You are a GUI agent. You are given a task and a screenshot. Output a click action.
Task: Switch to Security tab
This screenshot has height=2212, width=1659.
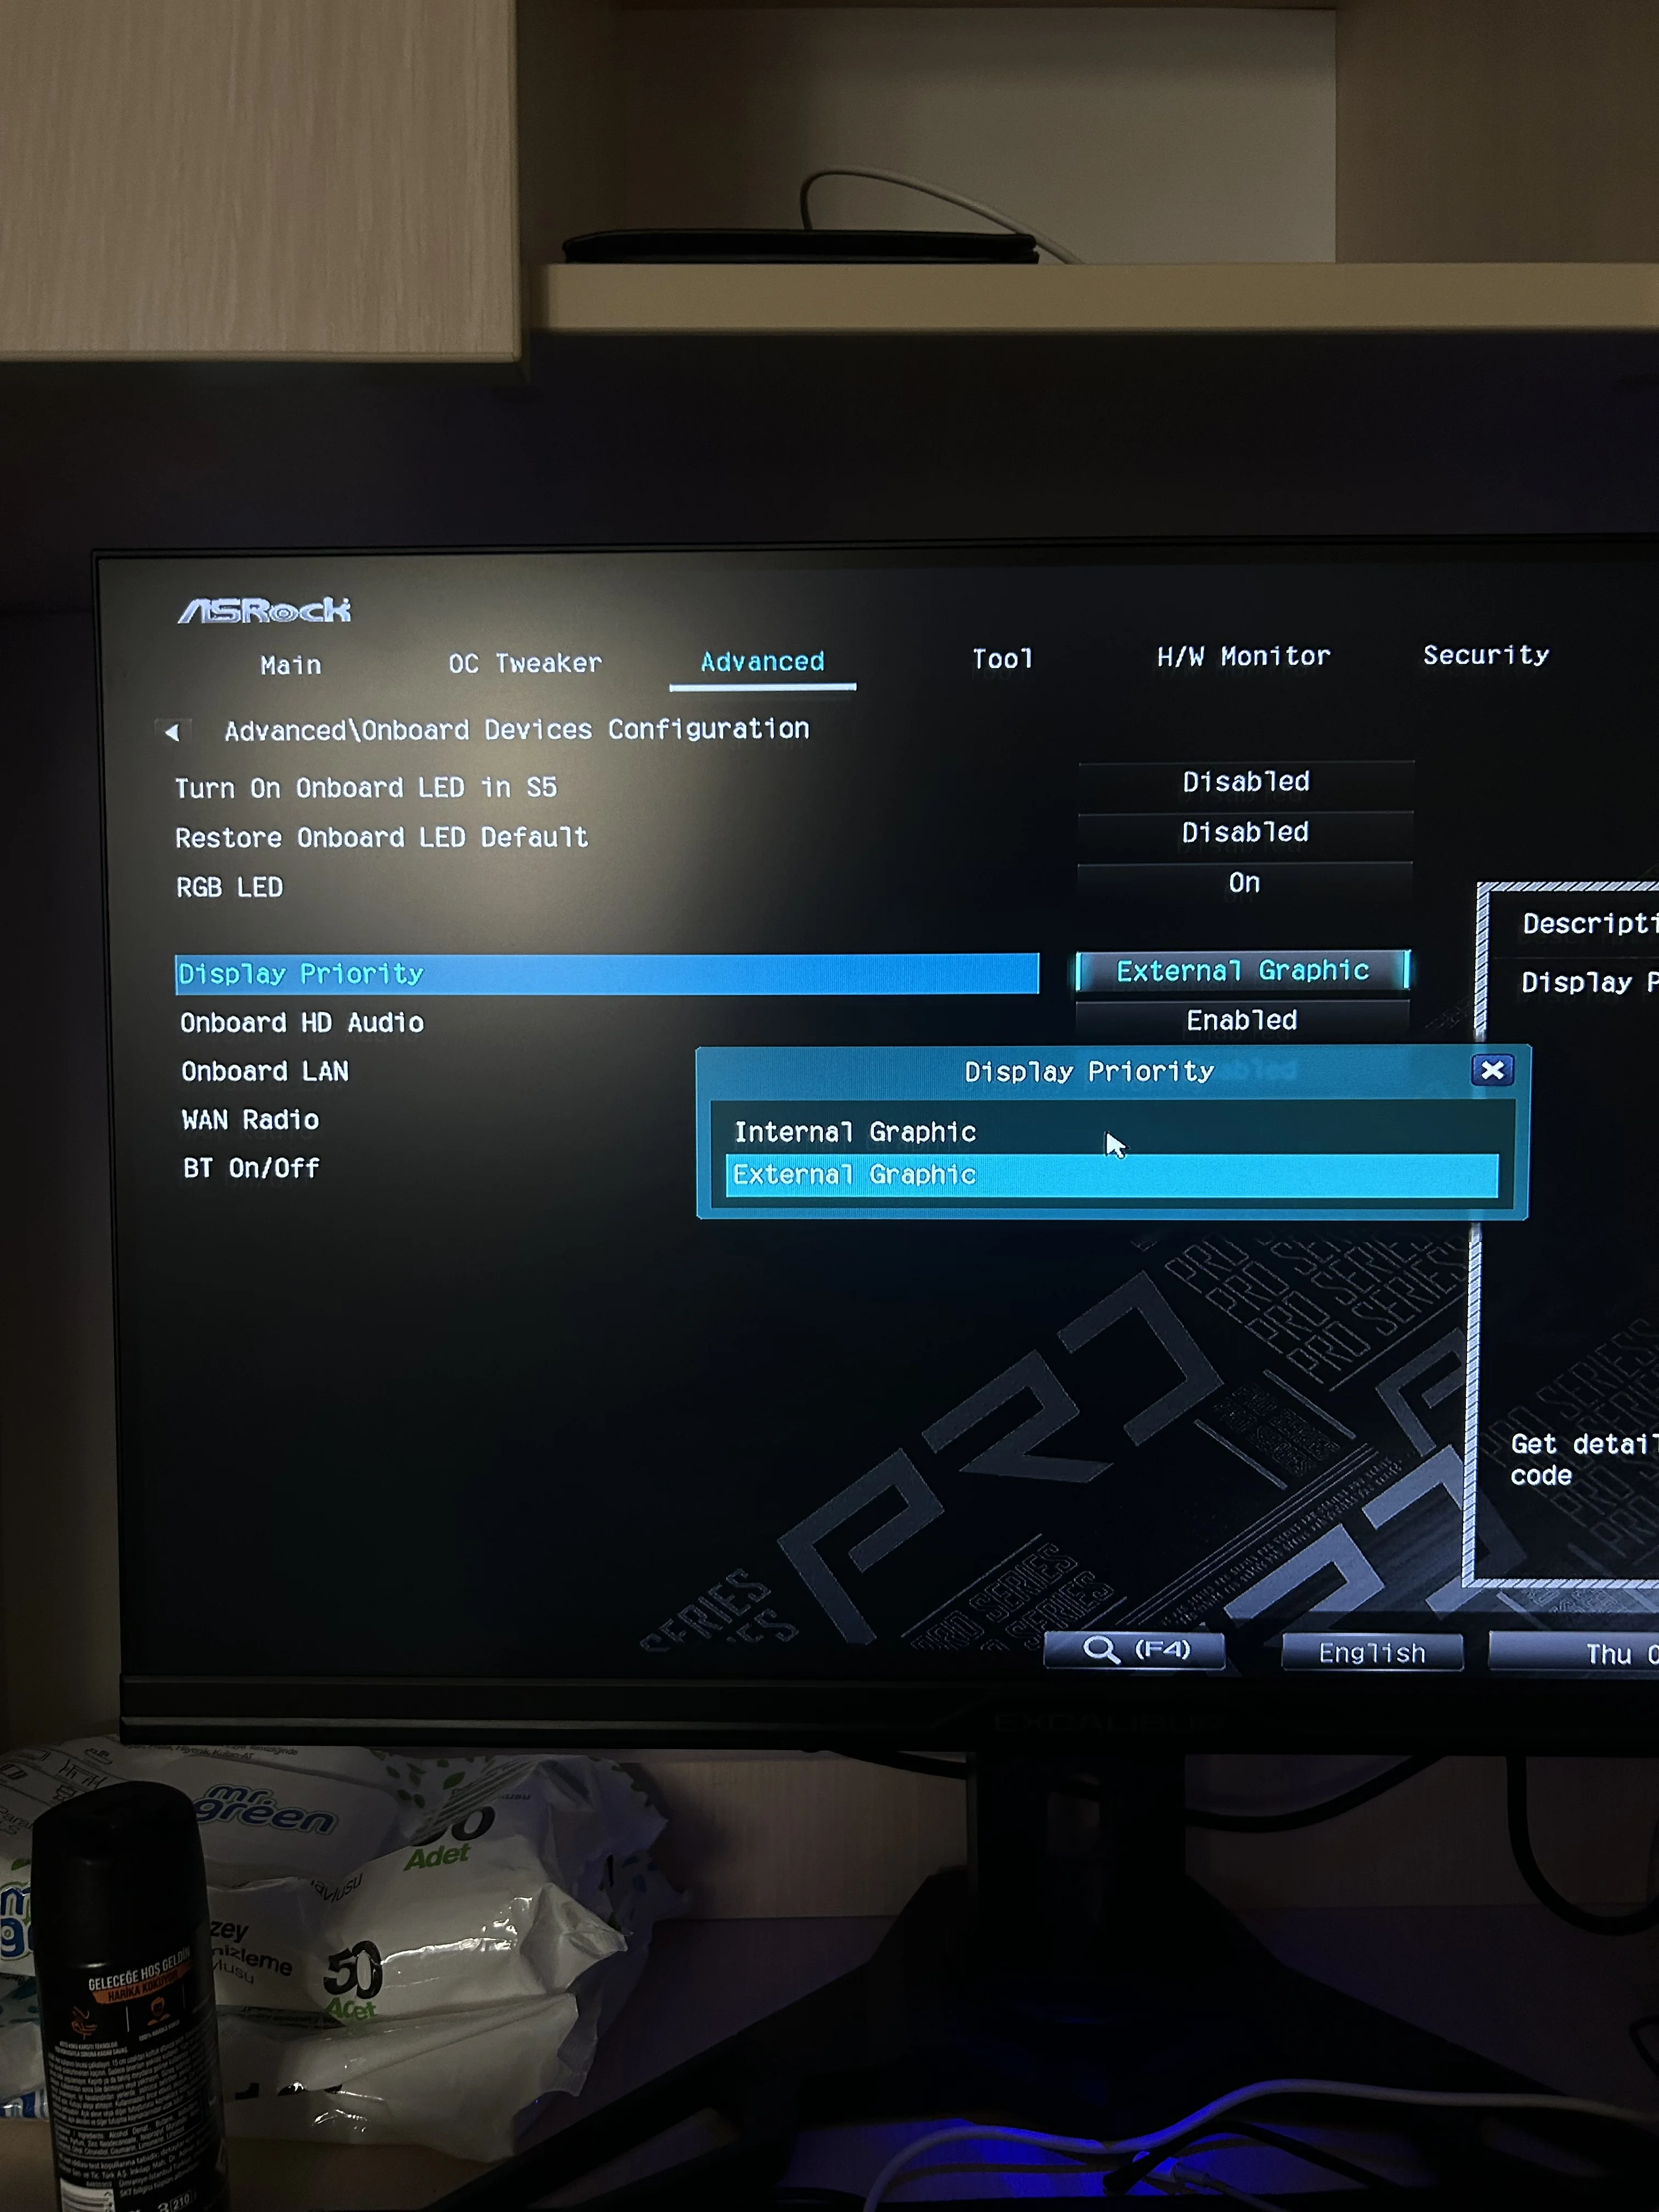click(x=1485, y=655)
